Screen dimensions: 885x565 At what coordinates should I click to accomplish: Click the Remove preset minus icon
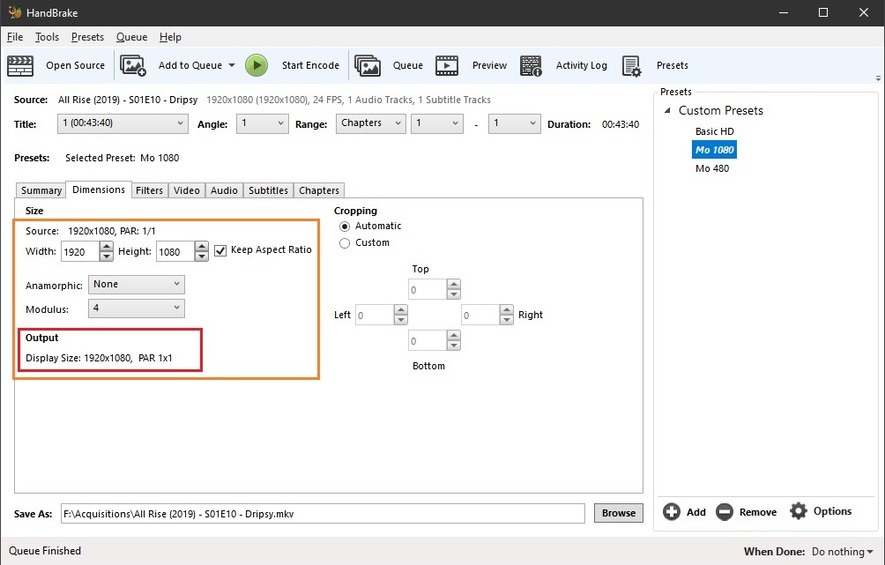[x=724, y=511]
